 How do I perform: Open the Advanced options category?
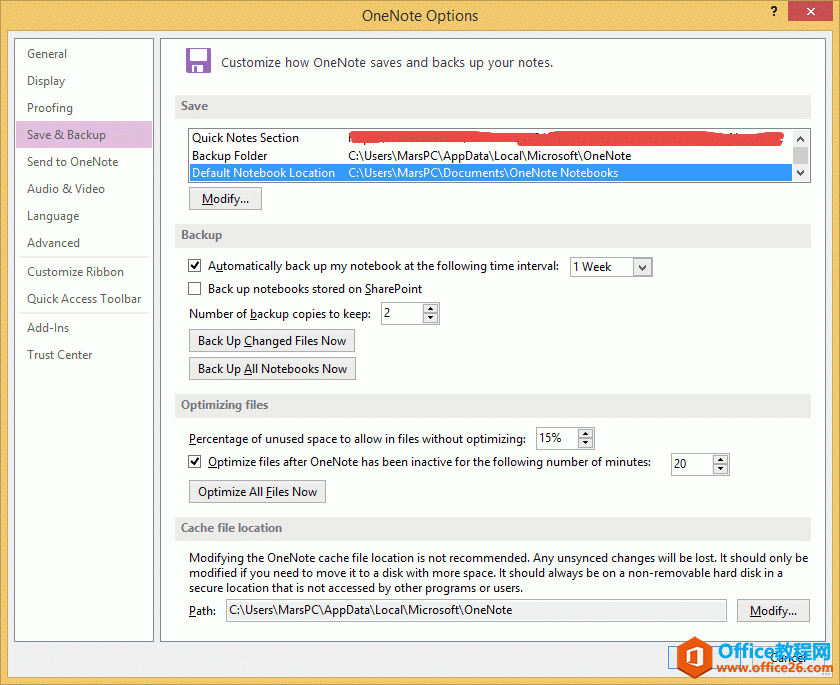click(53, 243)
